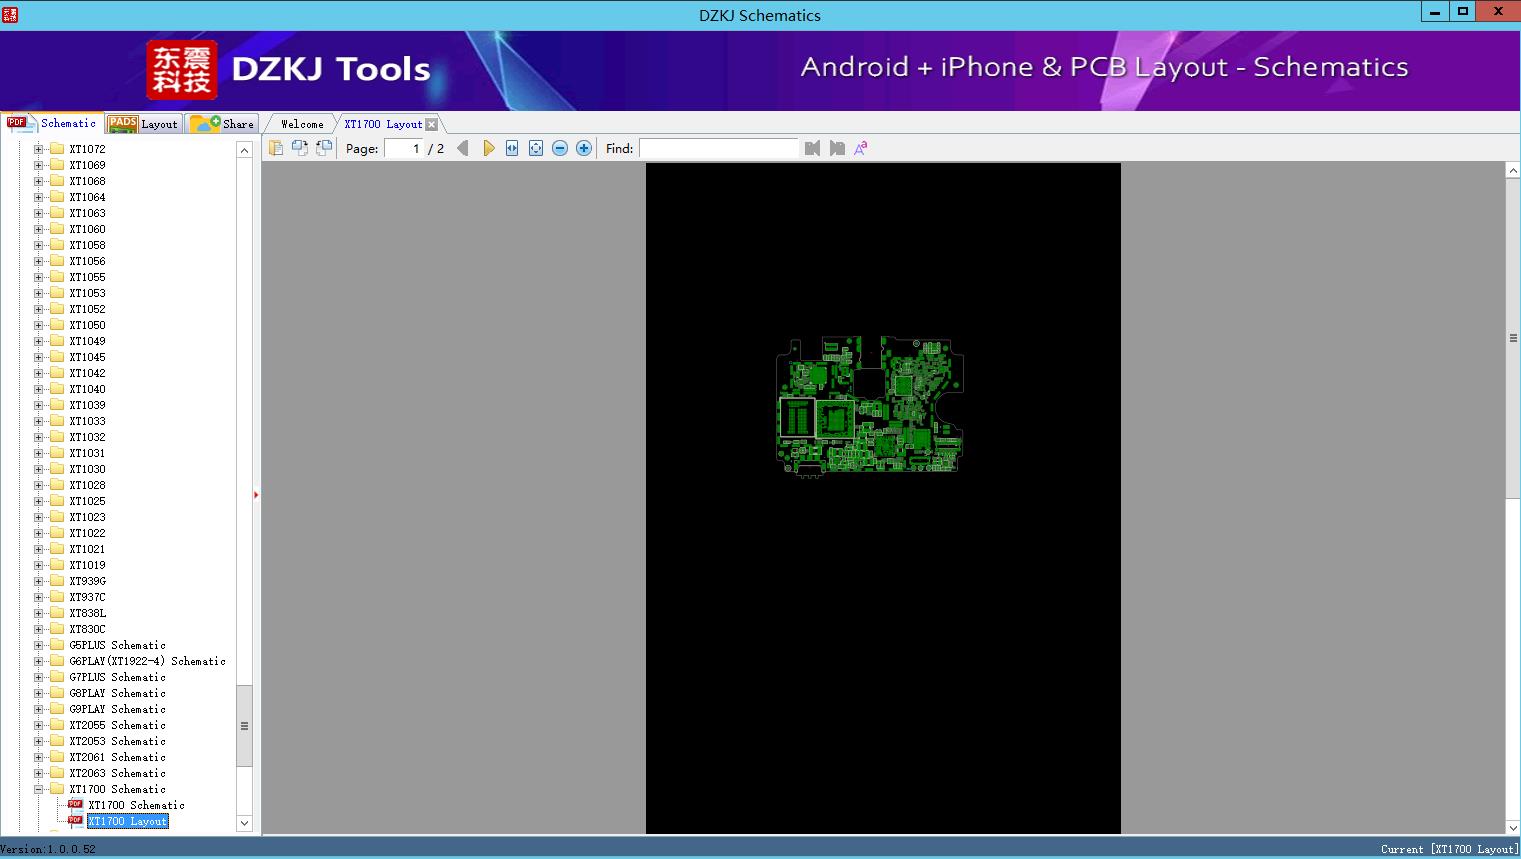Open the XT1700 Layout file in tree
The height and width of the screenshot is (859, 1521).
127,821
